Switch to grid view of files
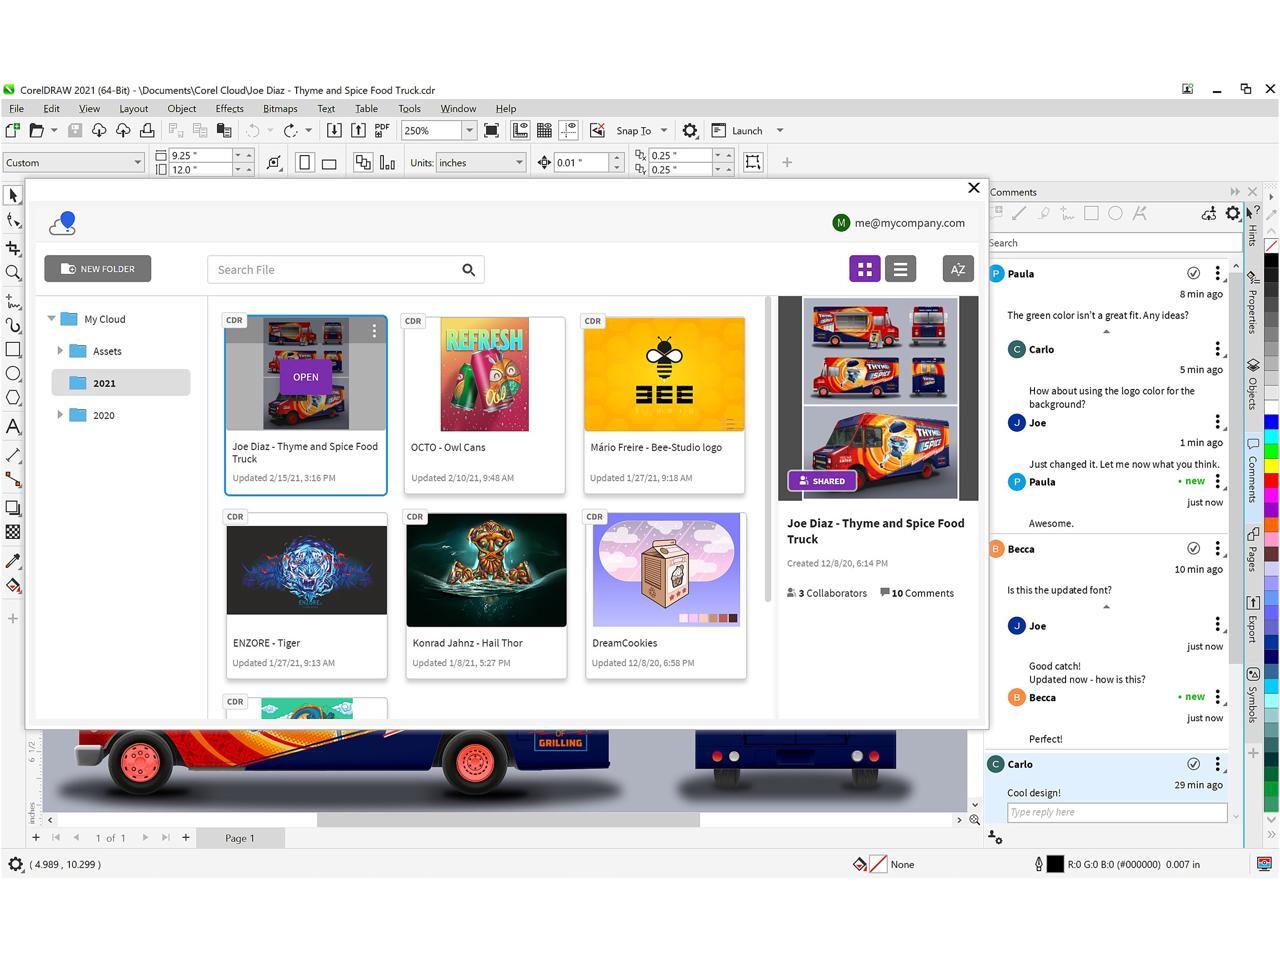The image size is (1280, 960). tap(864, 269)
